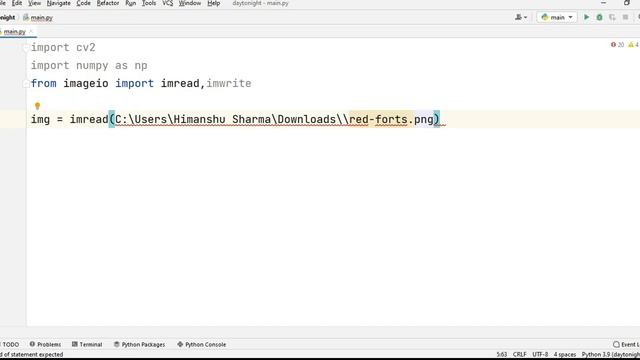The image size is (640, 360).
Task: Click 'Downloads' in the file path
Action: tap(307, 120)
